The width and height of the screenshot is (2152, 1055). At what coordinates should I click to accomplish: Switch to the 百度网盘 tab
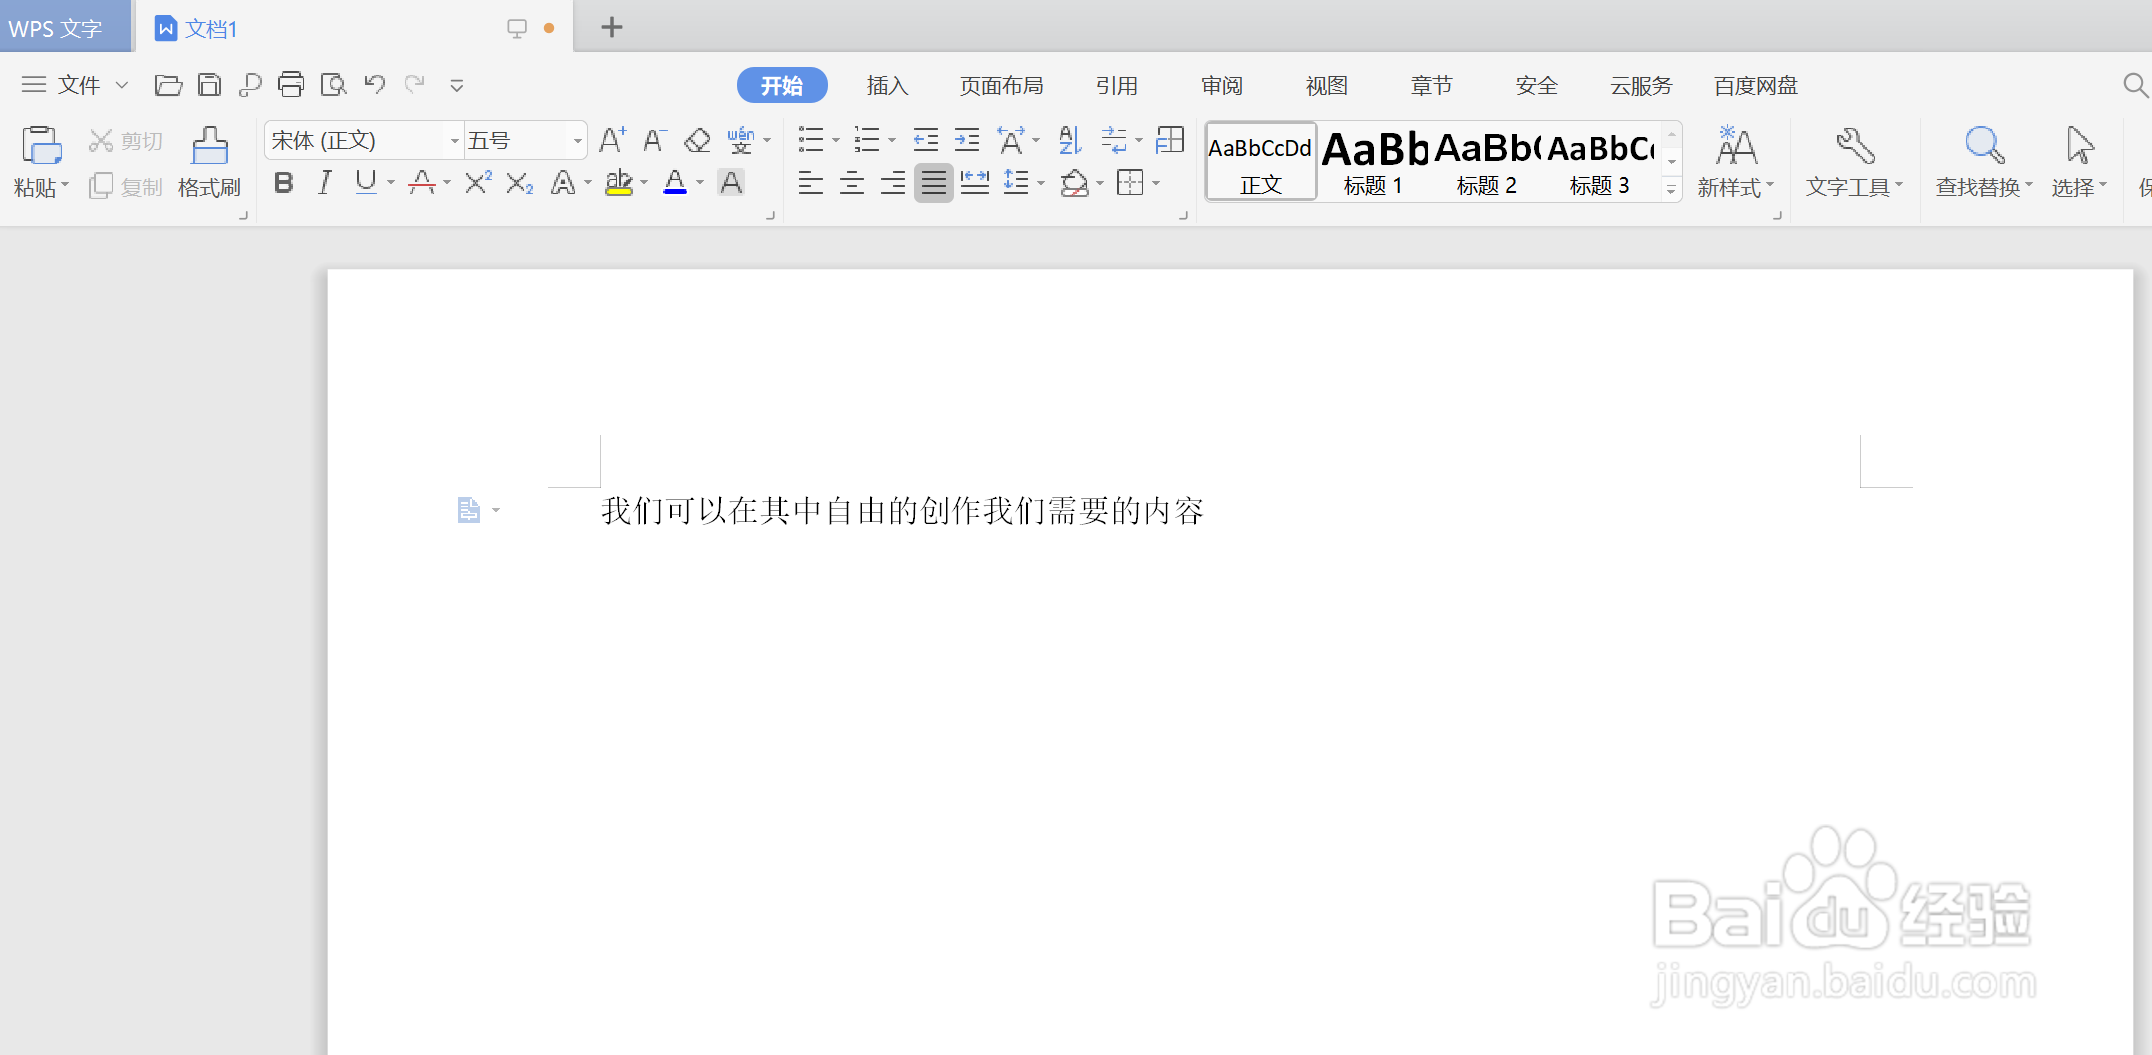click(x=1755, y=86)
